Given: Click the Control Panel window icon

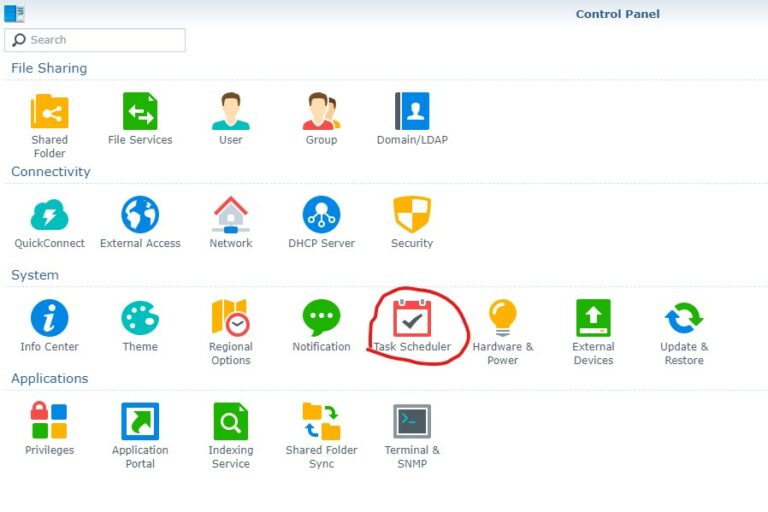Looking at the screenshot, I should point(14,13).
